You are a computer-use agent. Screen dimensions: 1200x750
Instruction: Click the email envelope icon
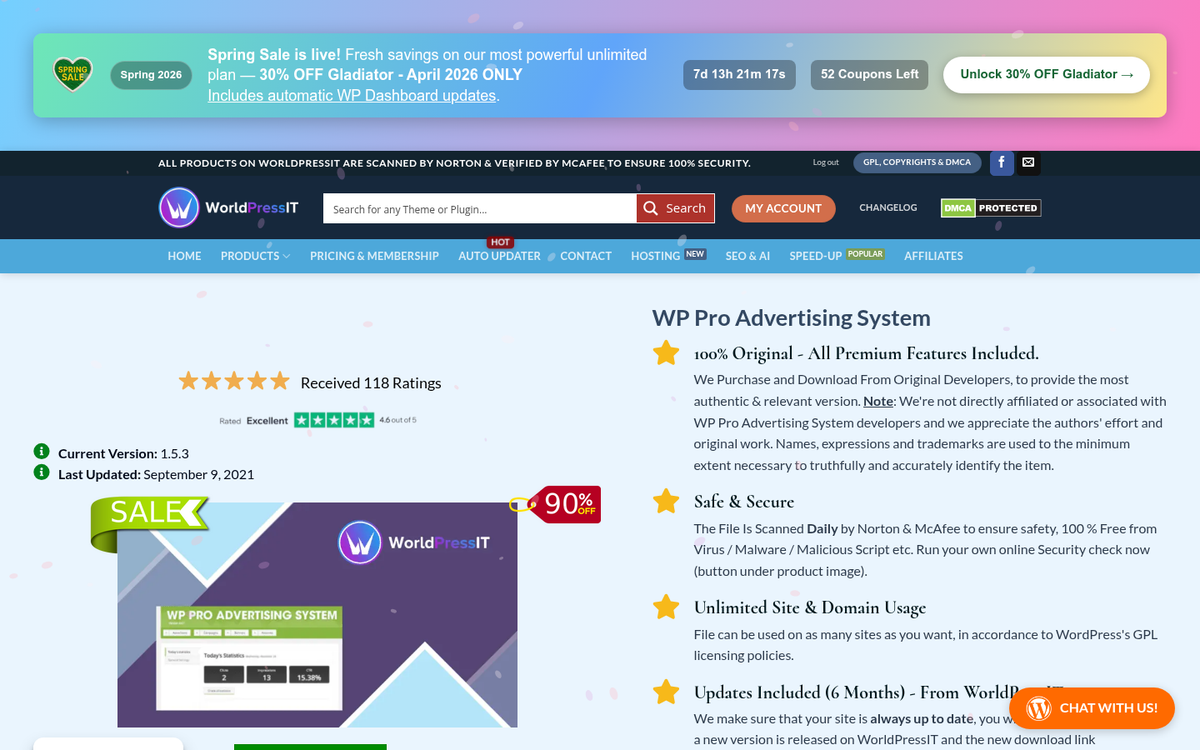(x=1028, y=162)
